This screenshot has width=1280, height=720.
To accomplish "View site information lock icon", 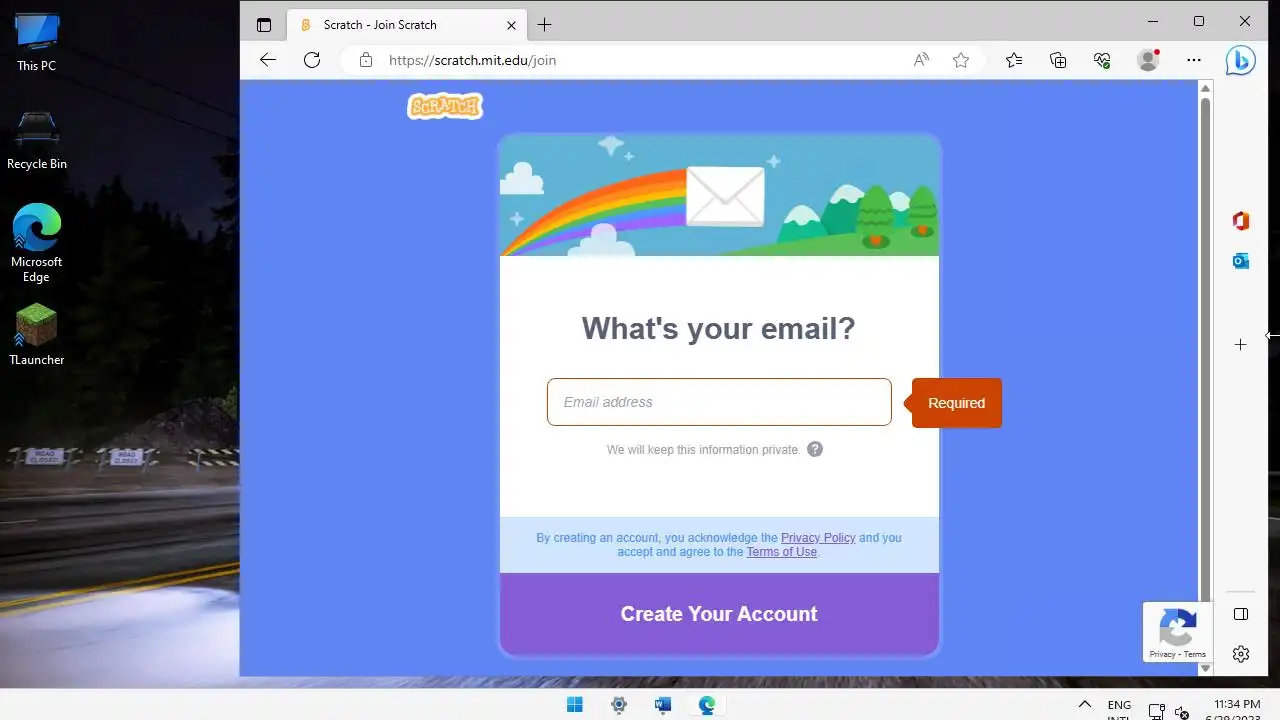I will click(x=366, y=60).
